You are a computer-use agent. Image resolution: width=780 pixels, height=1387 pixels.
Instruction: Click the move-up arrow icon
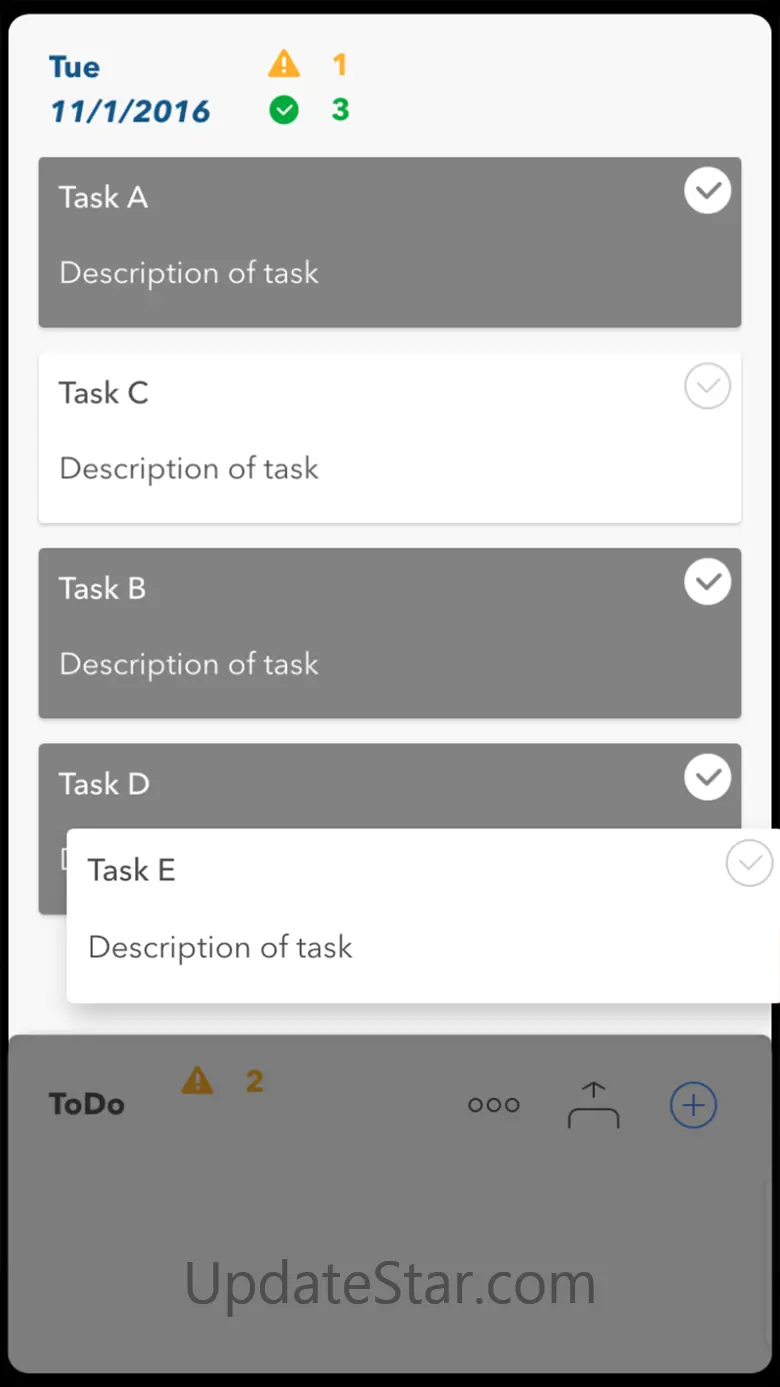(x=593, y=1105)
